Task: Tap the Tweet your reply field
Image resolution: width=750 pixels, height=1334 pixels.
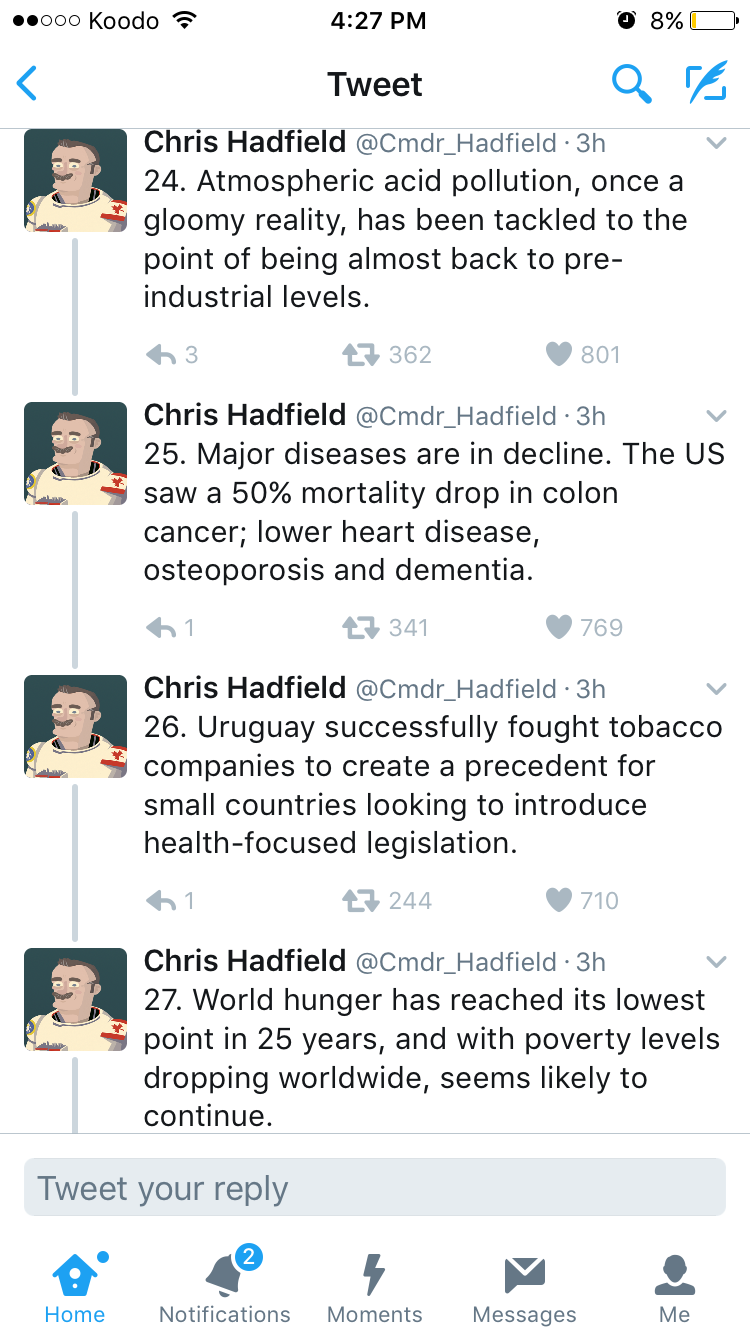Action: click(x=375, y=1188)
